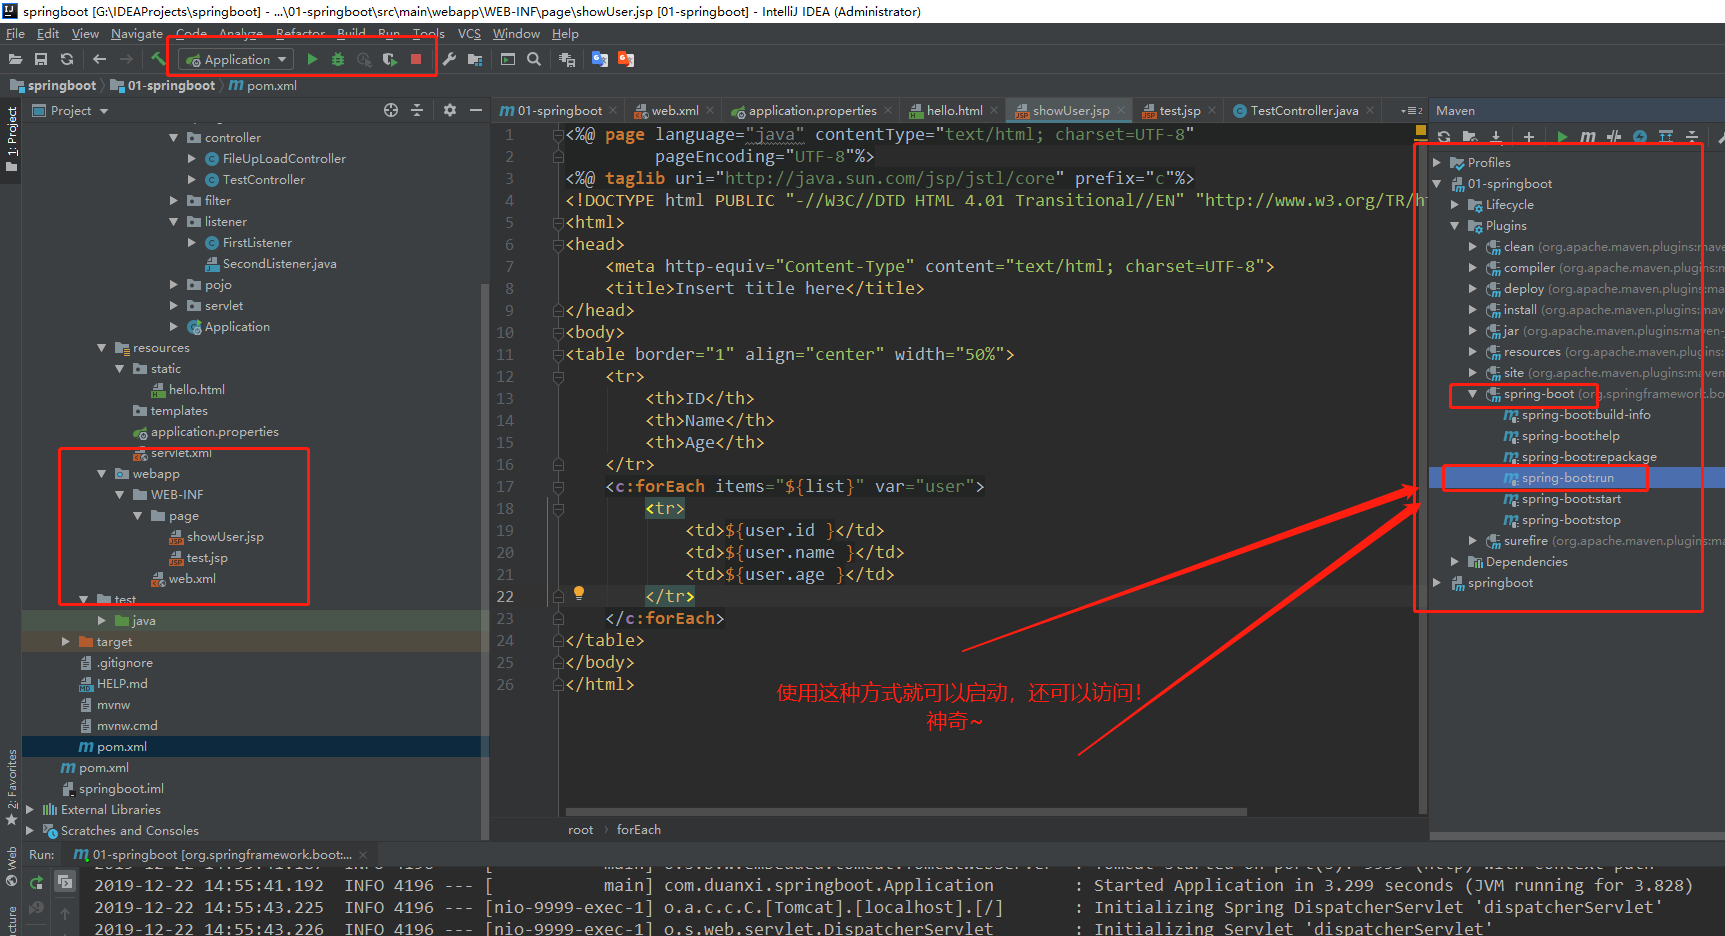Screen dimensions: 1725x936
Task: Open Settings via the wrench icon
Action: click(449, 60)
